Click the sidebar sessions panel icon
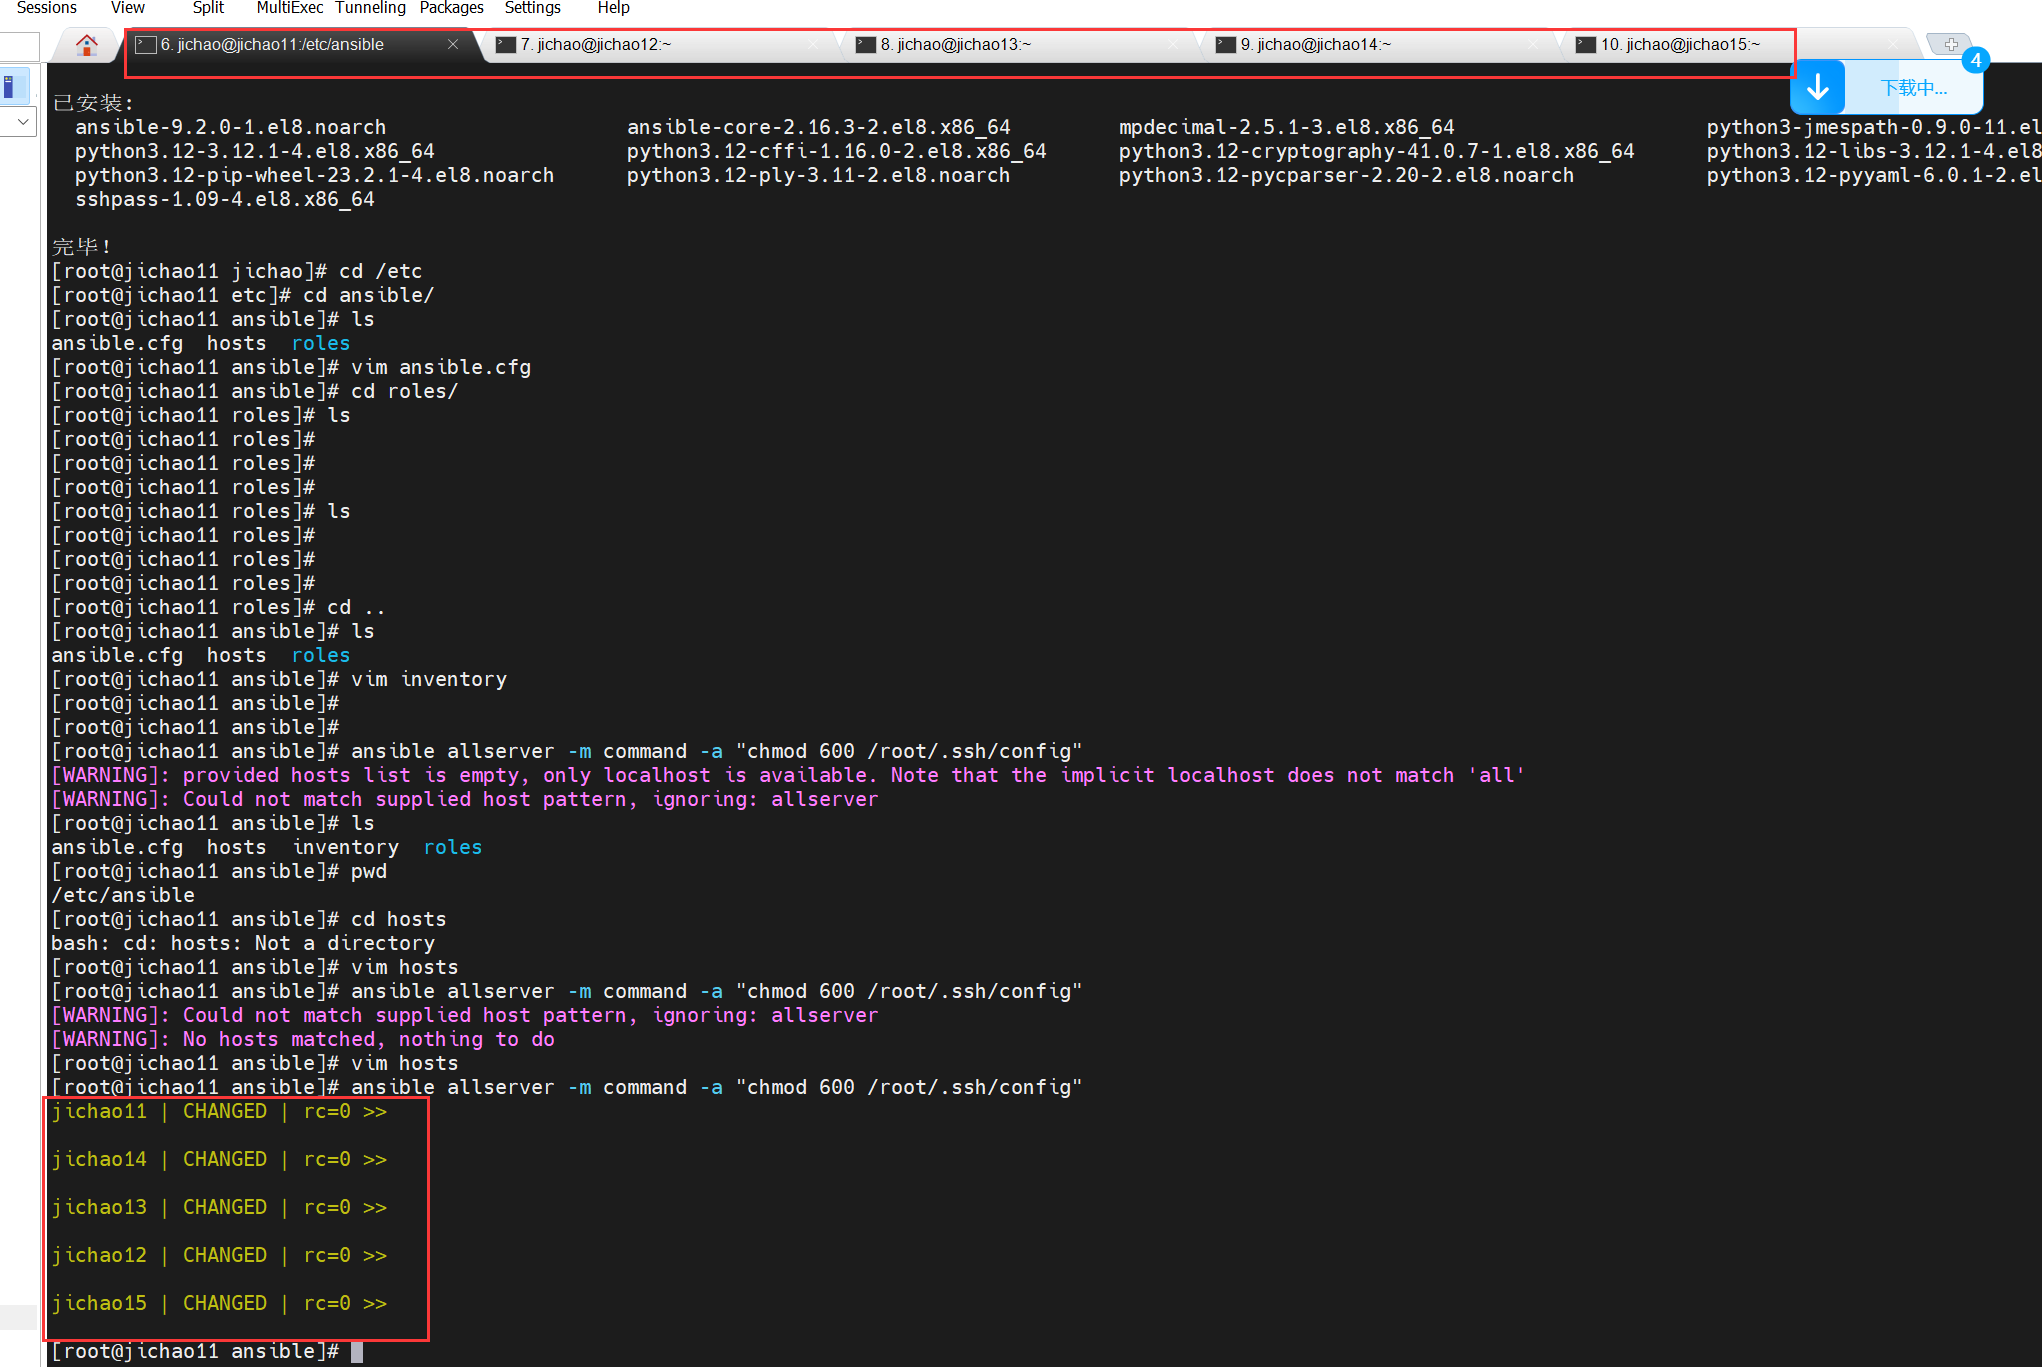Viewport: 2042px width, 1367px height. (x=14, y=86)
